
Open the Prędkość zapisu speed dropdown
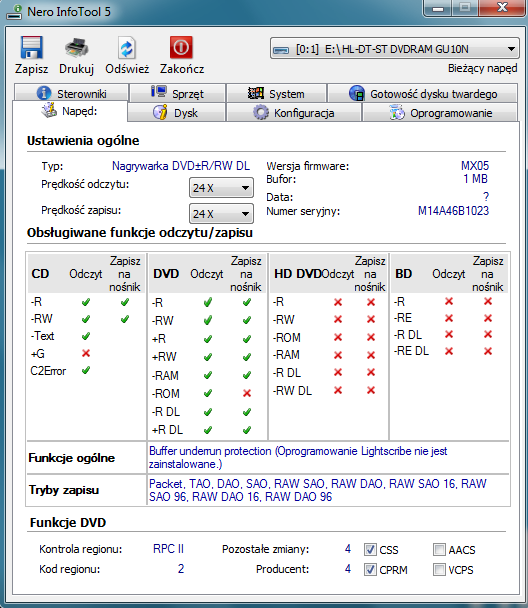221,214
